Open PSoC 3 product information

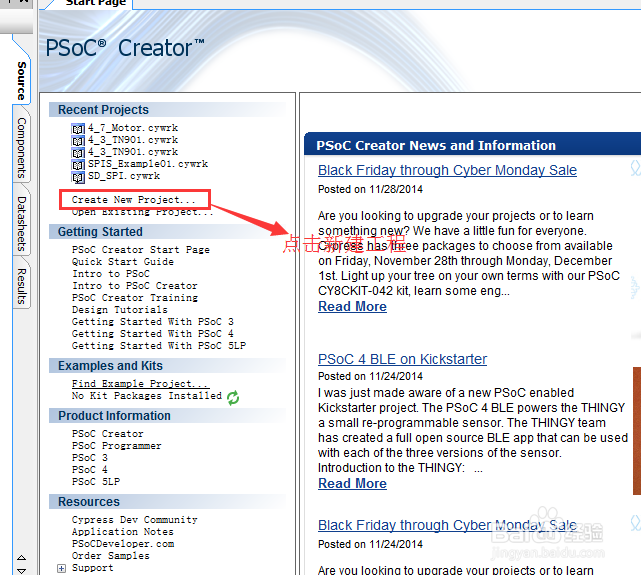pos(90,458)
